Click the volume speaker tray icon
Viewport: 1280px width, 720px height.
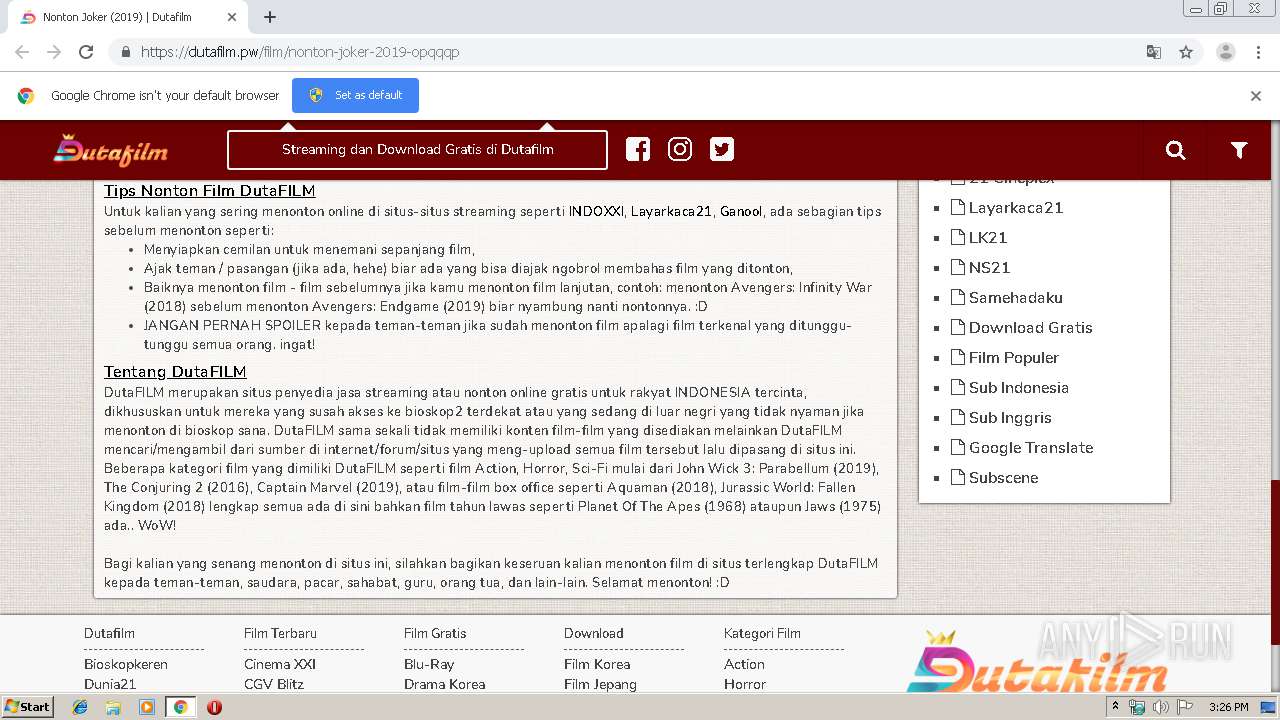click(1161, 707)
